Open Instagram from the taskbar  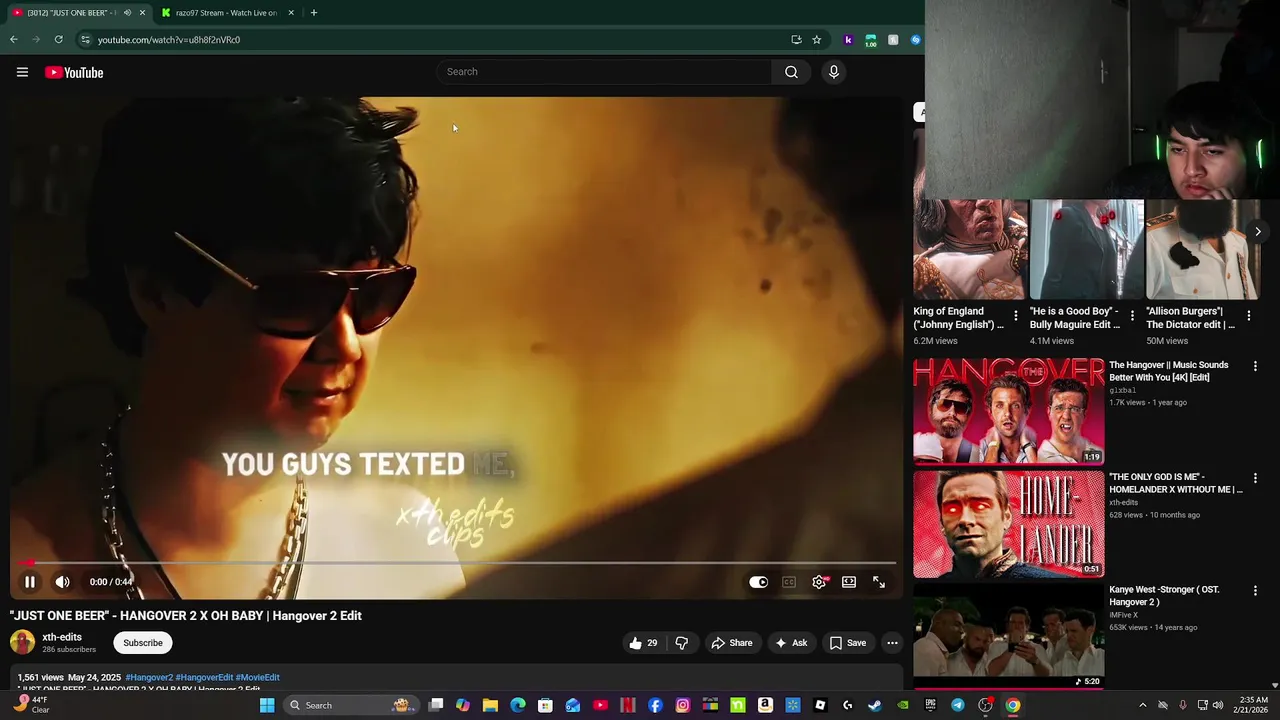(683, 705)
